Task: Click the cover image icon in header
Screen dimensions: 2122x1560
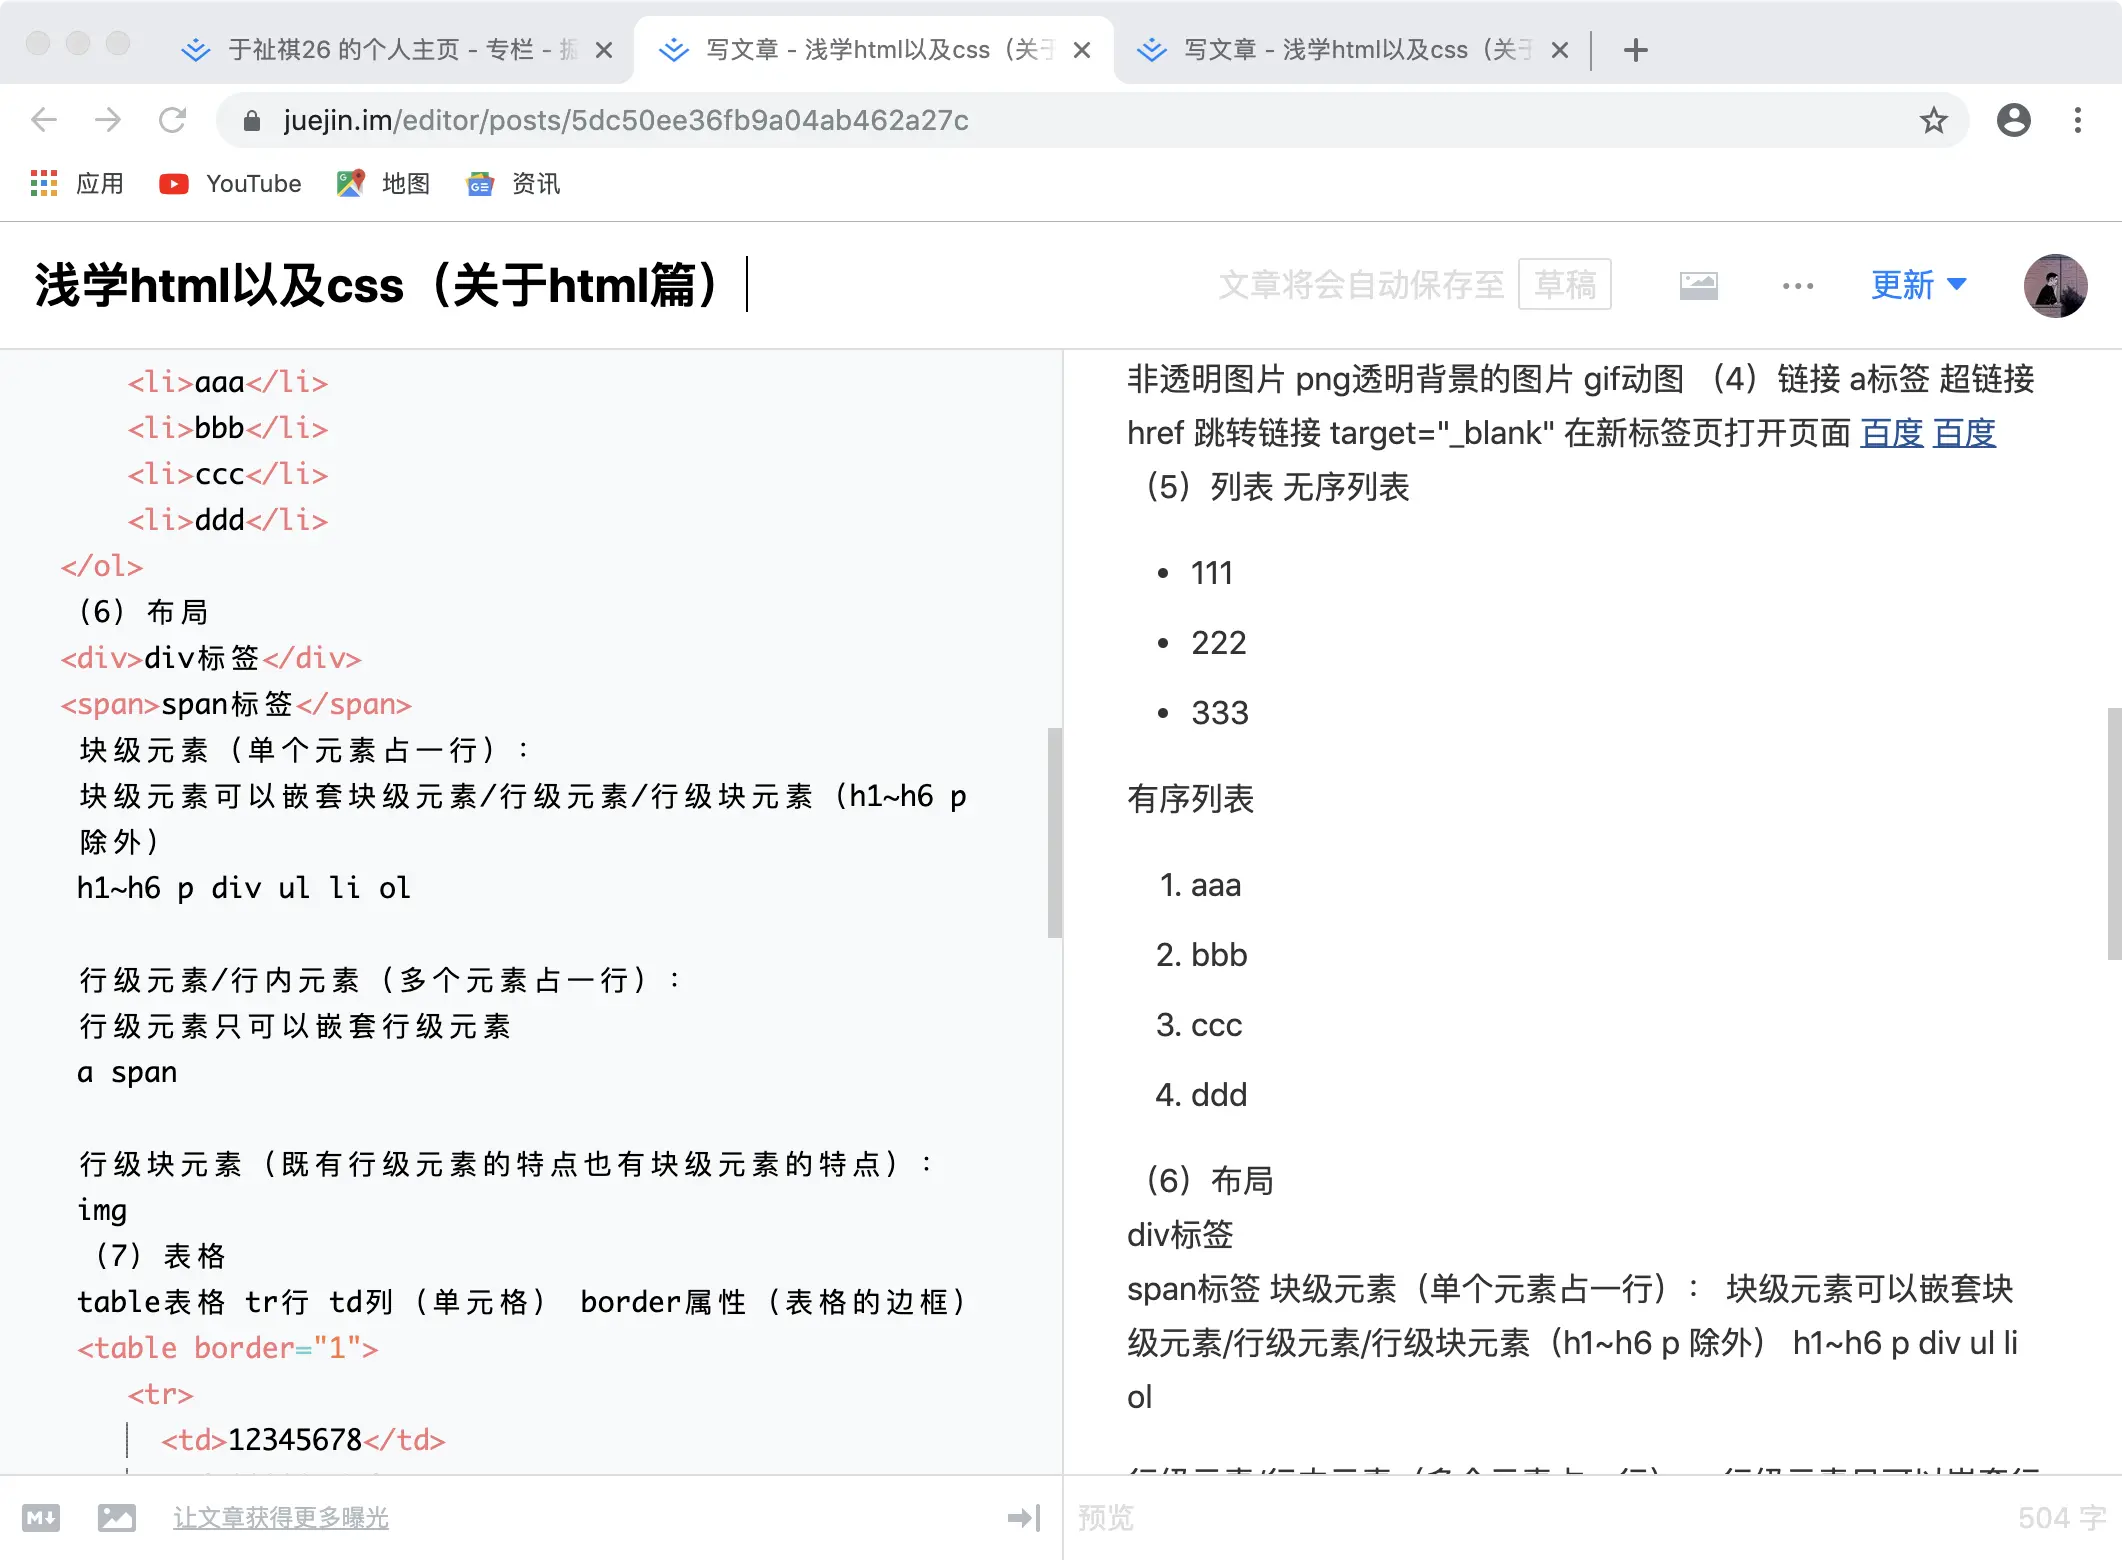Action: pyautogui.click(x=1698, y=286)
